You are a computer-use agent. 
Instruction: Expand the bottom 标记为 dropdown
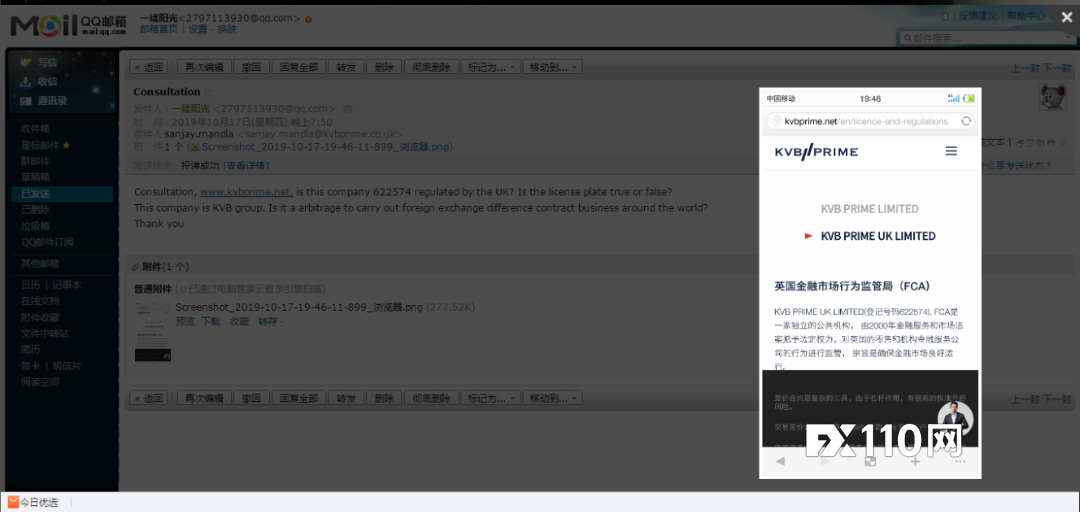coord(491,398)
